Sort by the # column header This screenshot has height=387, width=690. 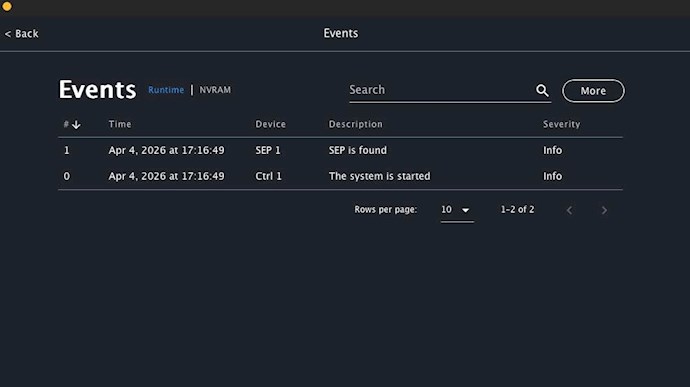pyautogui.click(x=66, y=124)
